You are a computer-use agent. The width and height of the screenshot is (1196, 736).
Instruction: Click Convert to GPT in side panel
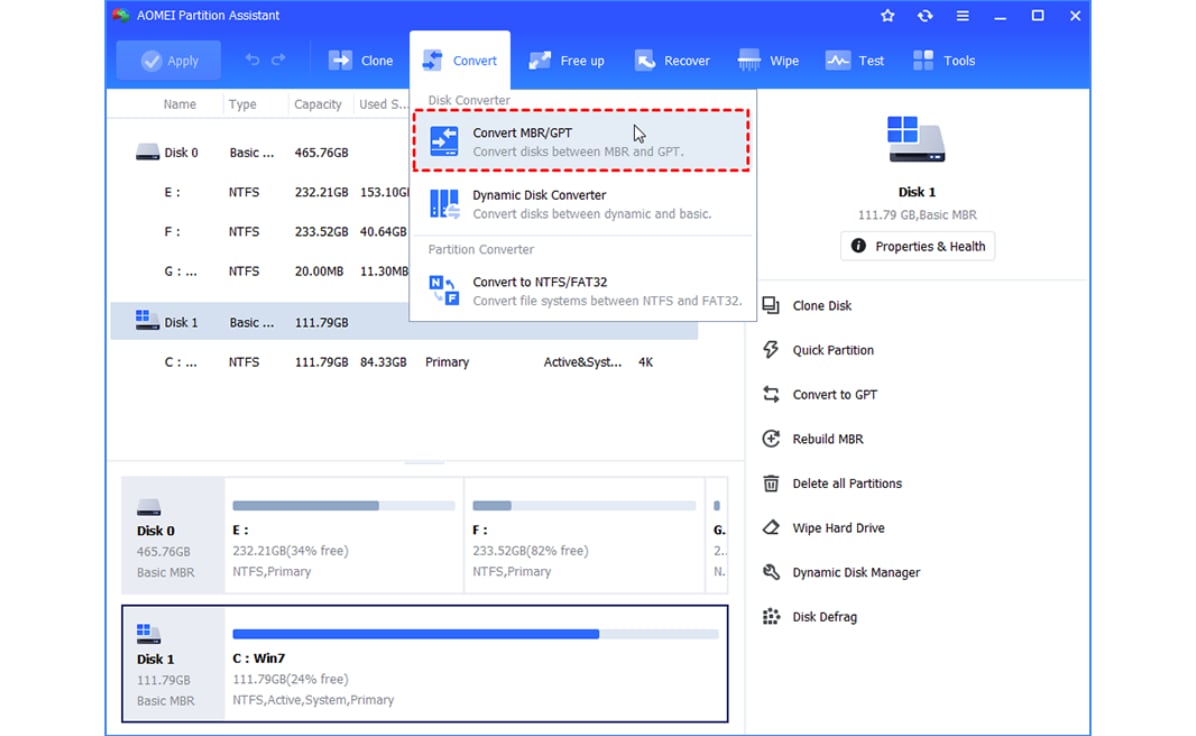coord(834,394)
